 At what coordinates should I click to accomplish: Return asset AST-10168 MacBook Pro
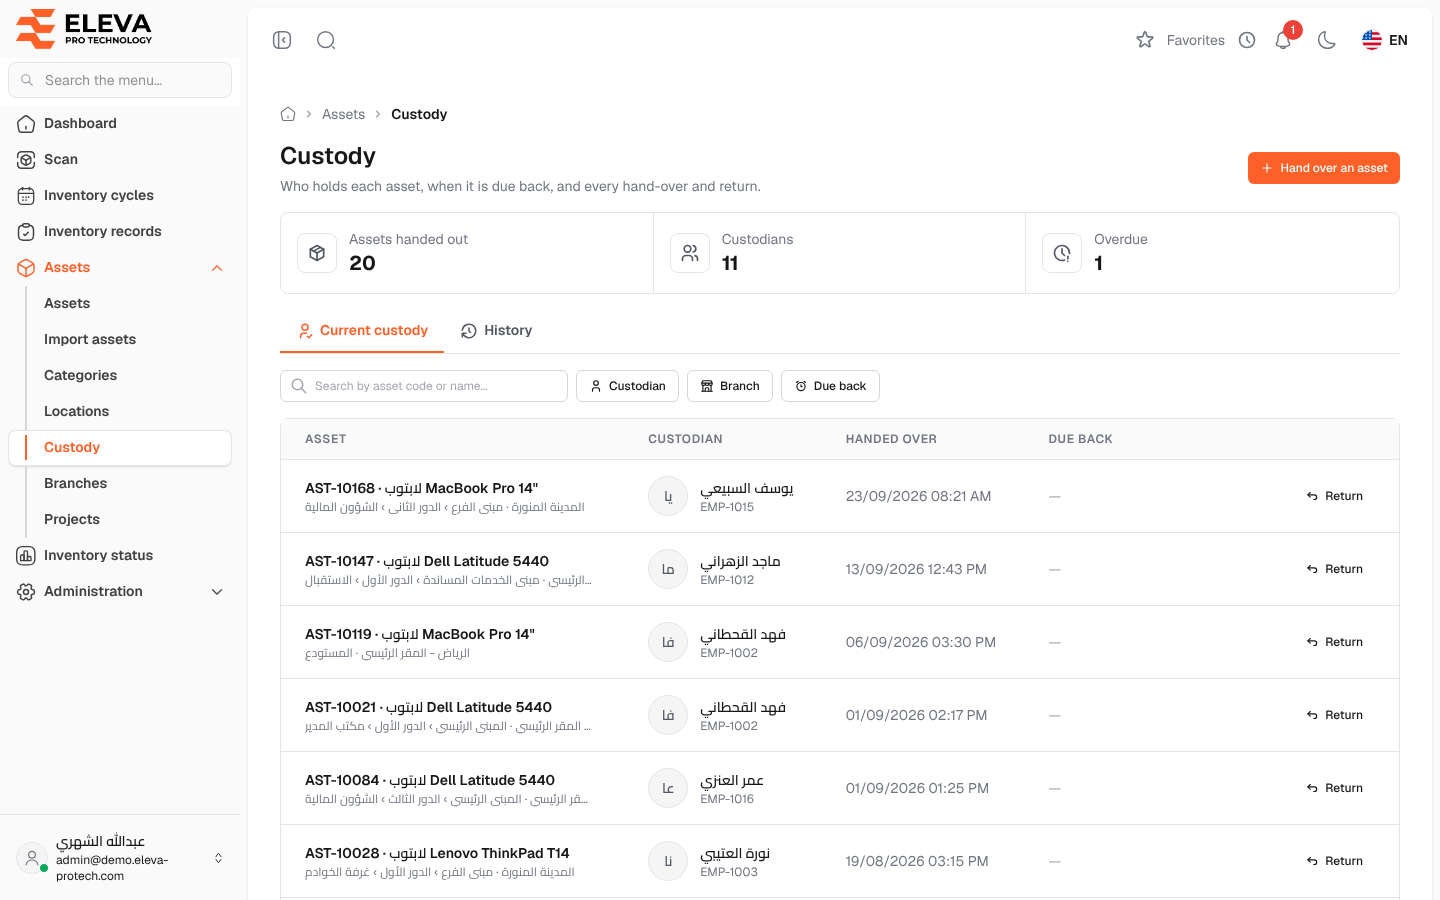pyautogui.click(x=1335, y=496)
